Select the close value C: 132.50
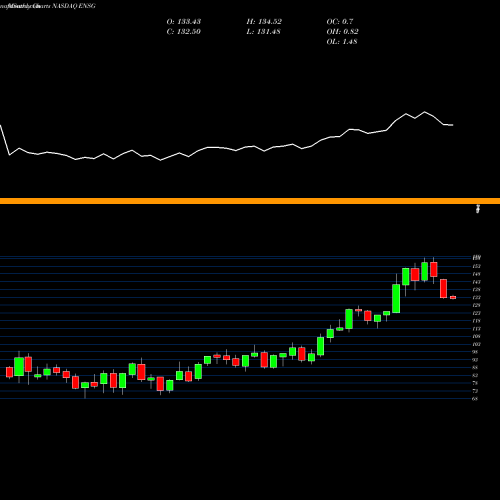Viewport: 500px width, 500px height. pos(184,32)
